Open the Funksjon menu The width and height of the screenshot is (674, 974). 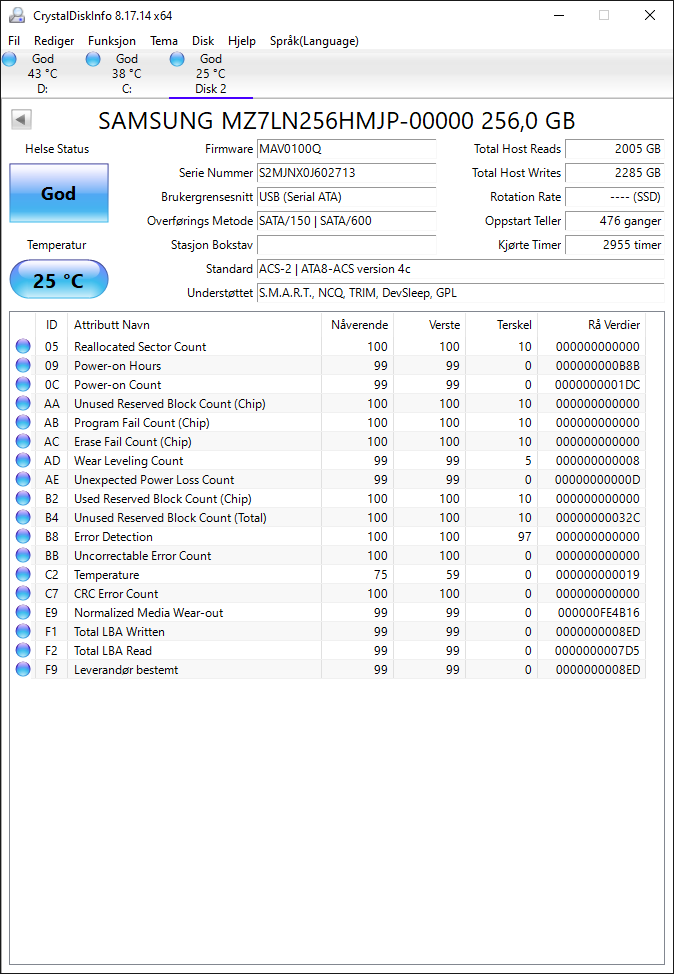point(112,41)
